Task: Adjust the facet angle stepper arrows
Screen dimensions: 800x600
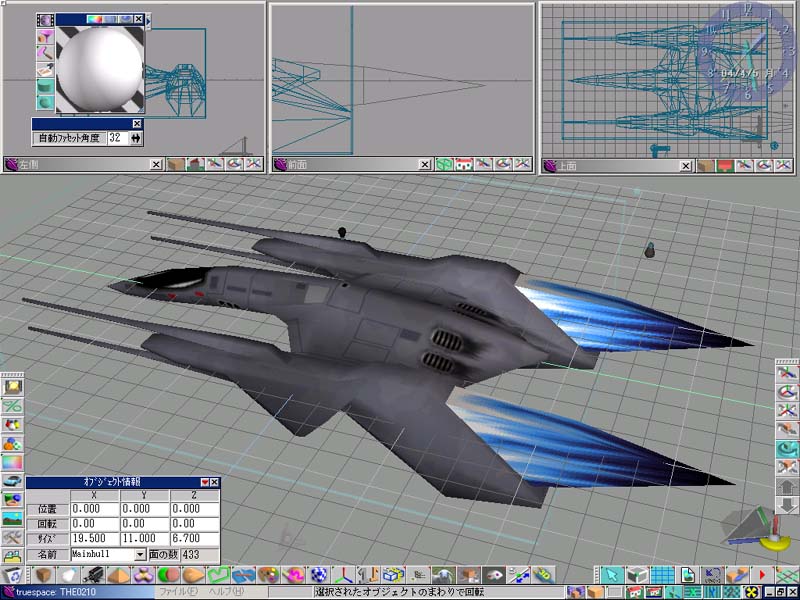Action: click(136, 138)
